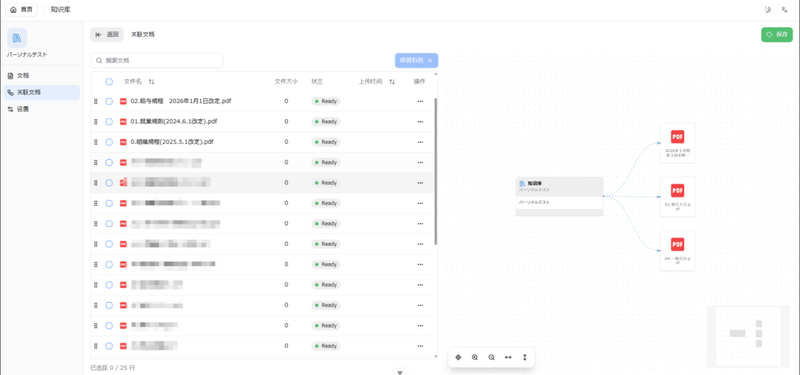
Task: Toggle the dark mode theme icon
Action: tap(768, 10)
